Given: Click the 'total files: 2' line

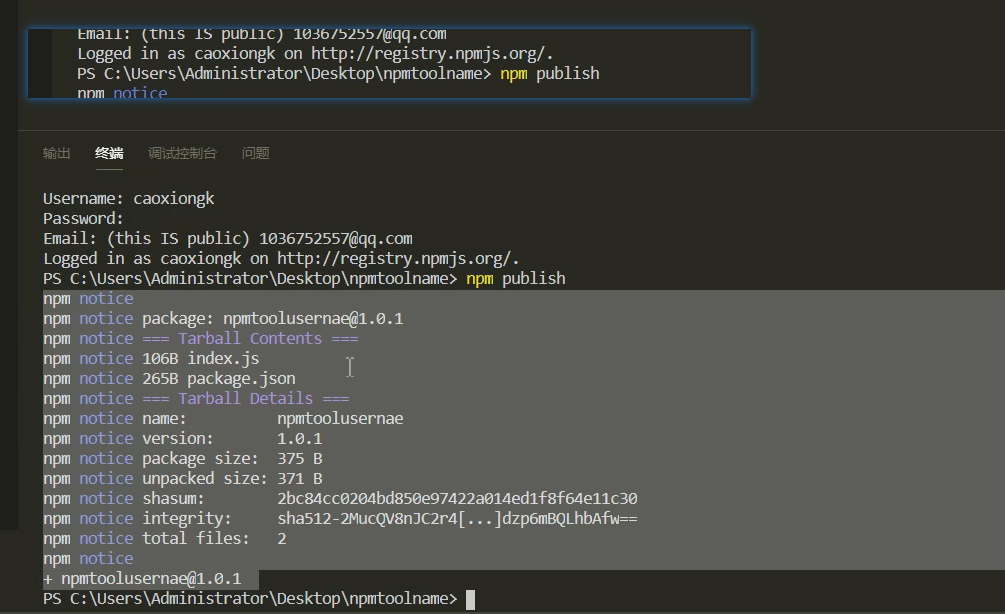Looking at the screenshot, I should coord(165,538).
